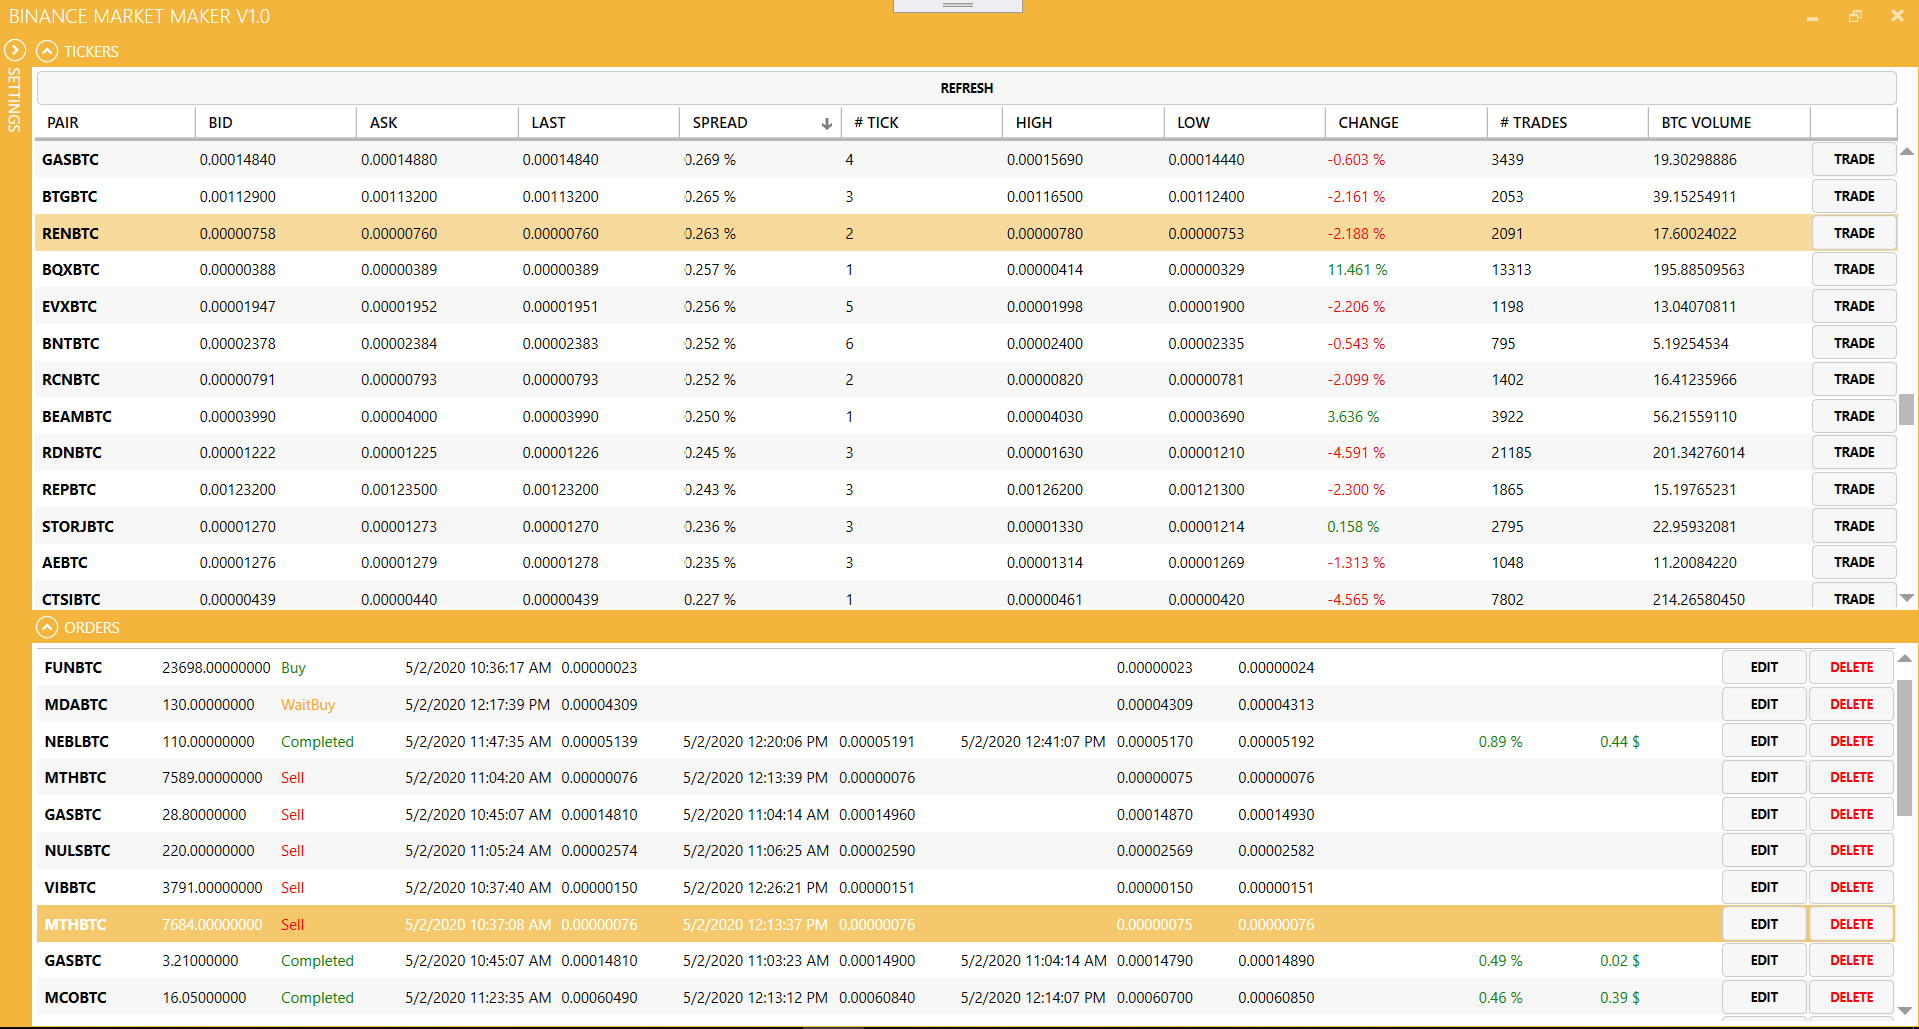Sort by the Ask column header
1919x1029 pixels.
[437, 122]
